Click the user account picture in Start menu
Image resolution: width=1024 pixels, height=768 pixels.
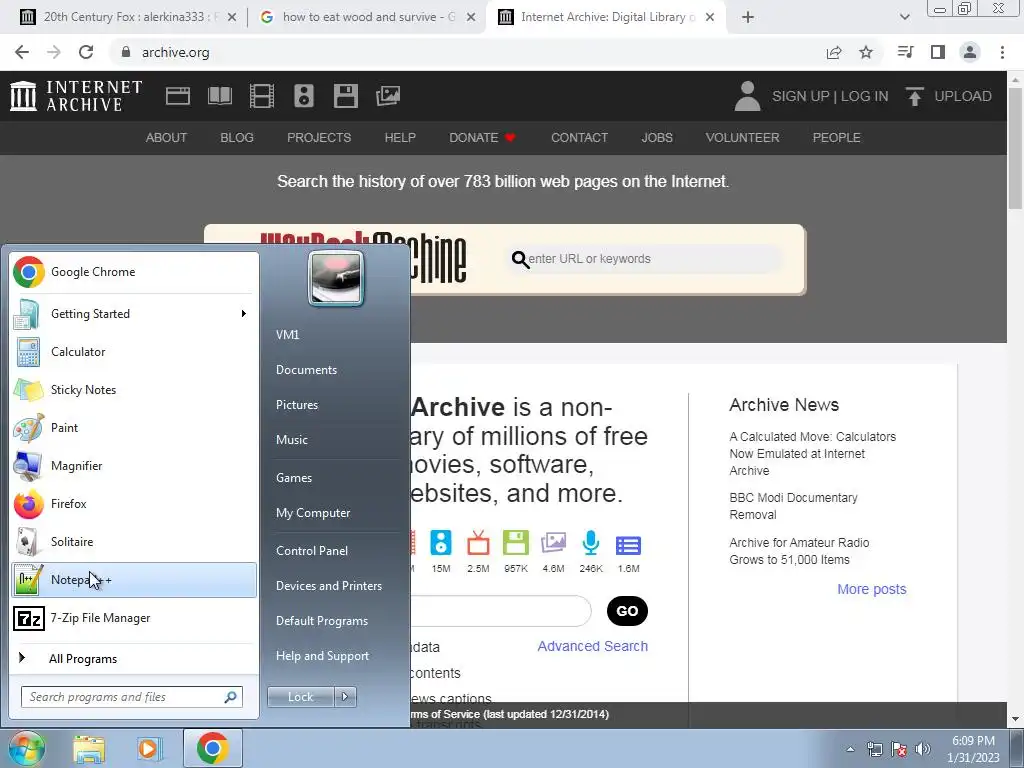[336, 278]
